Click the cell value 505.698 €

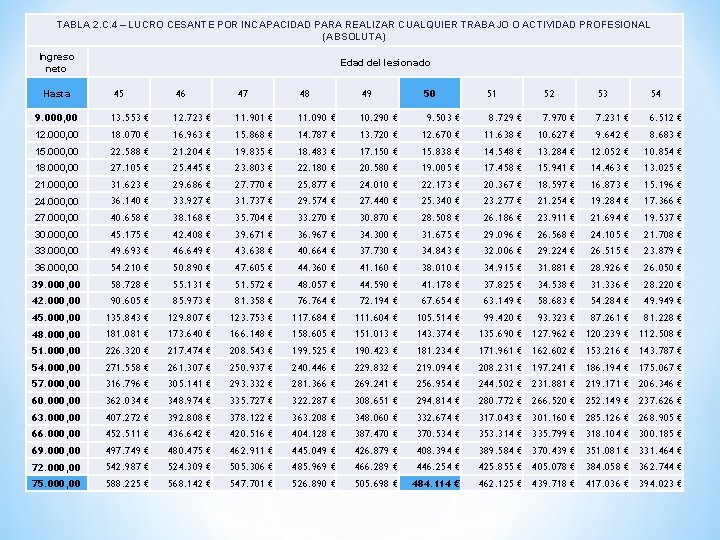click(x=376, y=484)
